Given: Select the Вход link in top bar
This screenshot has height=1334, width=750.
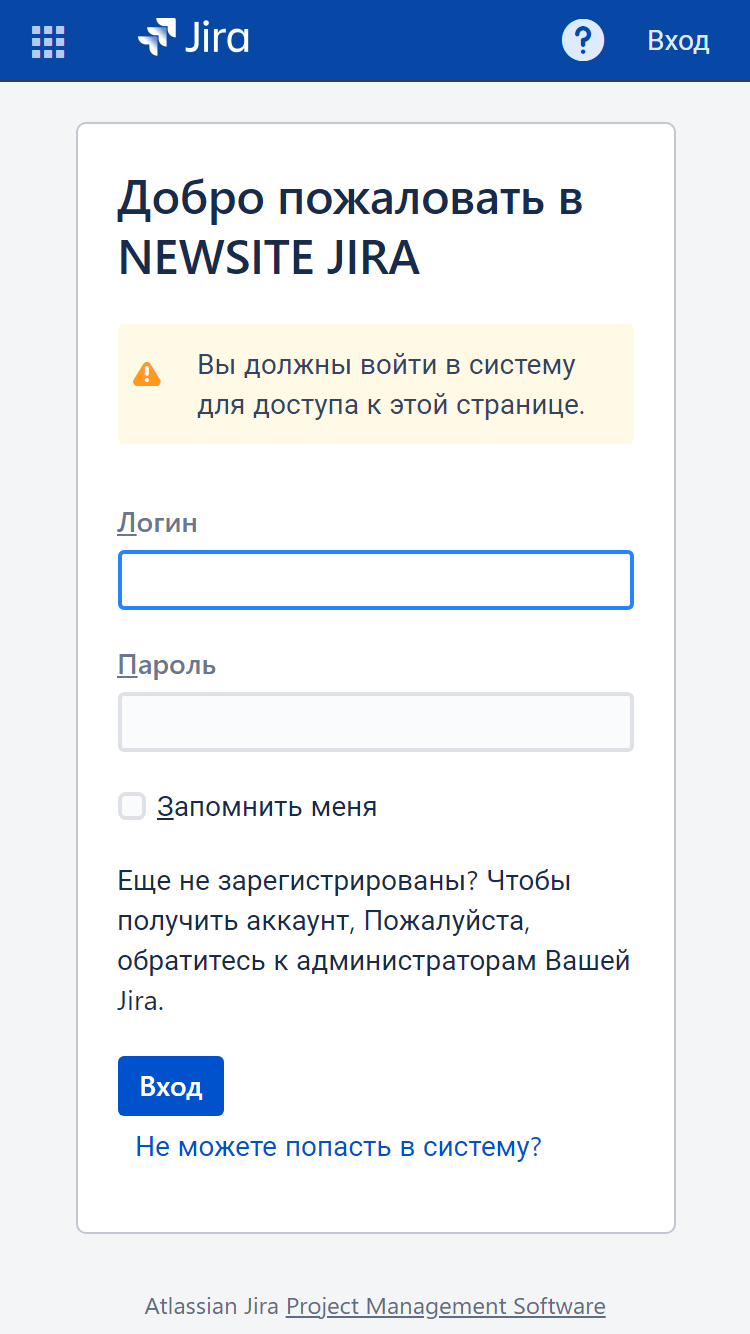Looking at the screenshot, I should tap(678, 41).
